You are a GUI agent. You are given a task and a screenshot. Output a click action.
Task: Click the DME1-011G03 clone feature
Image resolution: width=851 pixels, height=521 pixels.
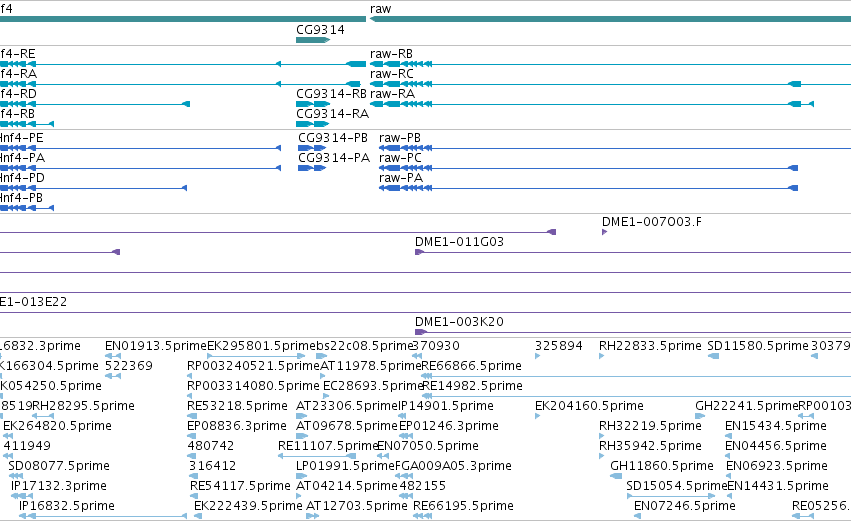click(x=633, y=252)
